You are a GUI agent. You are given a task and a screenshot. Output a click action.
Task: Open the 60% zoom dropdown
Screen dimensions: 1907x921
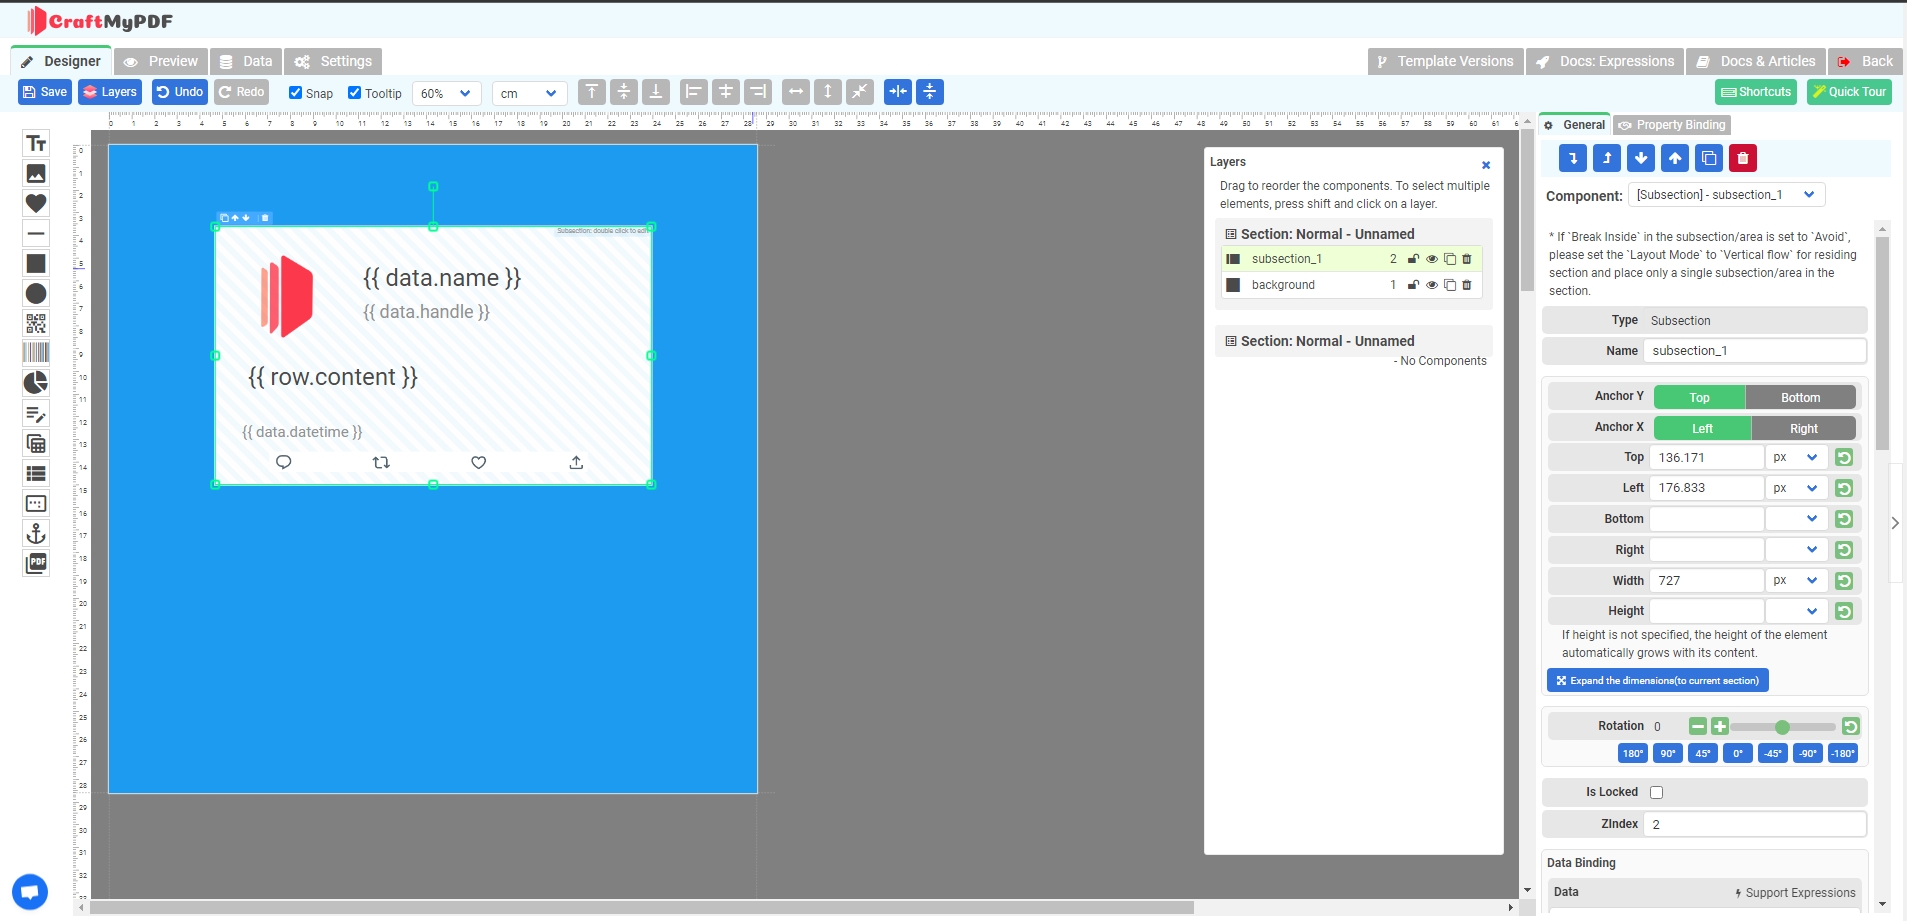click(x=446, y=93)
